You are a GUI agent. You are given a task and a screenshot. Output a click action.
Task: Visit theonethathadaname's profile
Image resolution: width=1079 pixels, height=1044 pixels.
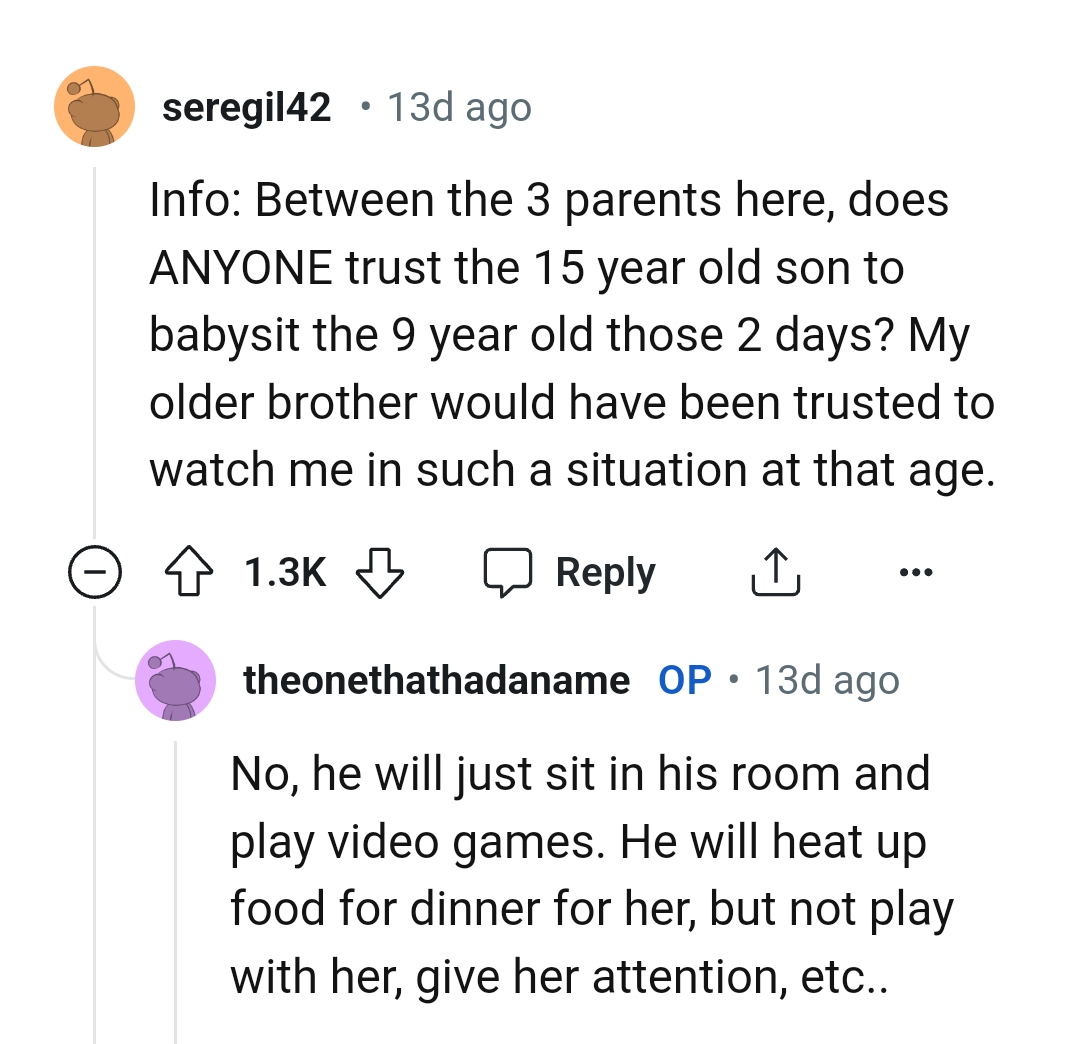[436, 680]
